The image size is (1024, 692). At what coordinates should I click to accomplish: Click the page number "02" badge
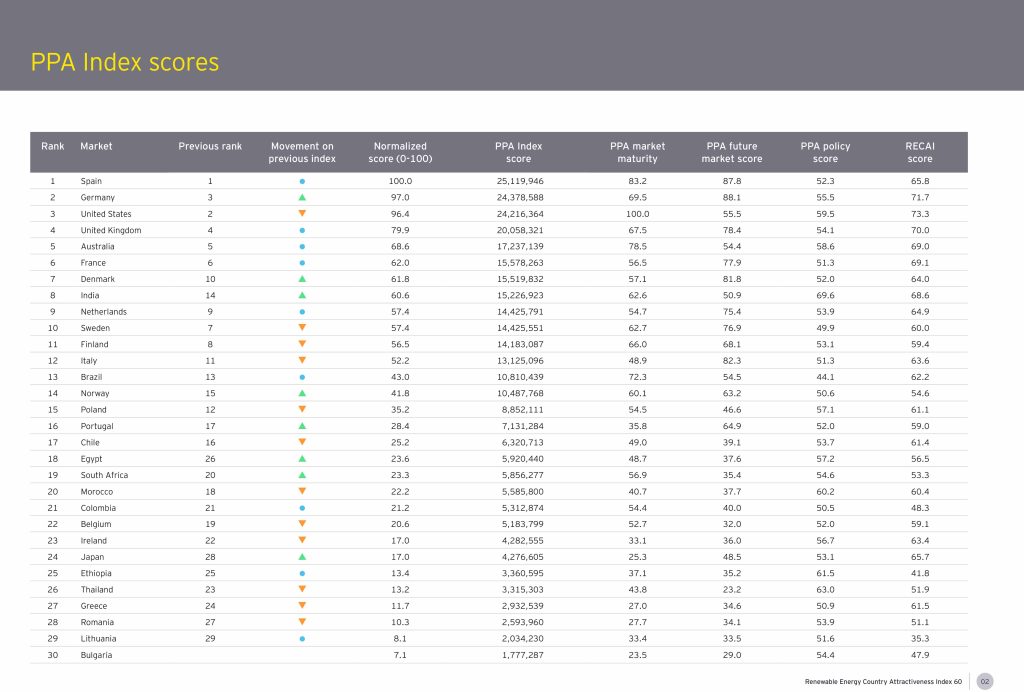[x=985, y=682]
